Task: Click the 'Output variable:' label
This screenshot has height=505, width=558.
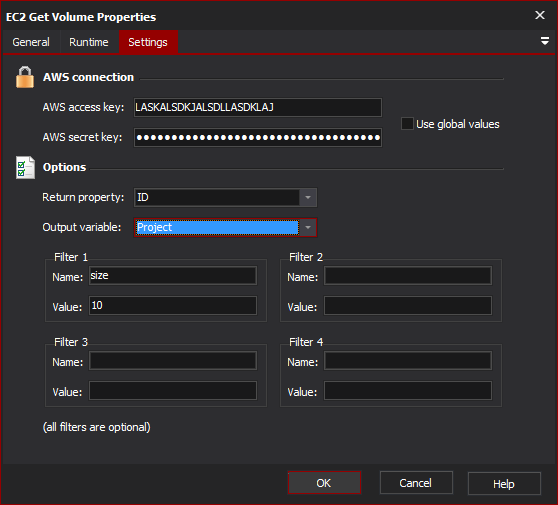Action: [x=81, y=227]
